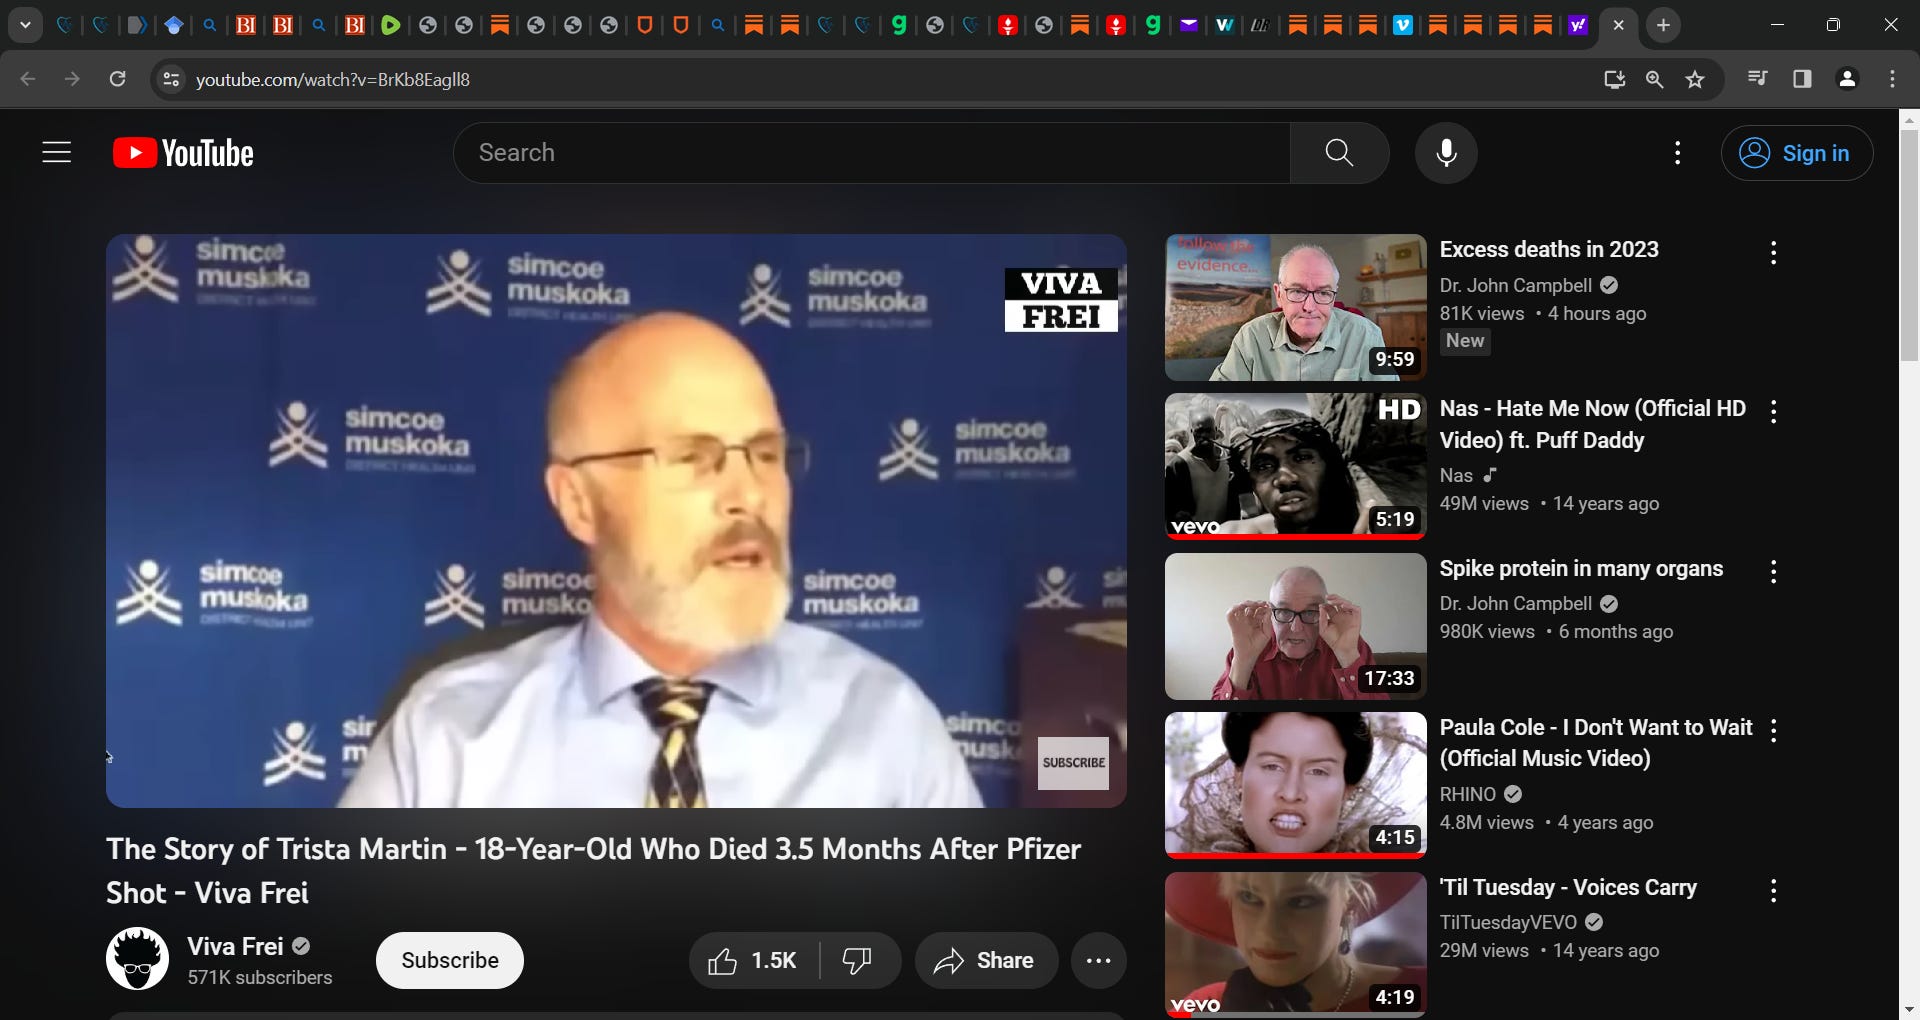This screenshot has width=1920, height=1020.
Task: Open YouTube settings three-dot menu
Action: pos(1678,153)
